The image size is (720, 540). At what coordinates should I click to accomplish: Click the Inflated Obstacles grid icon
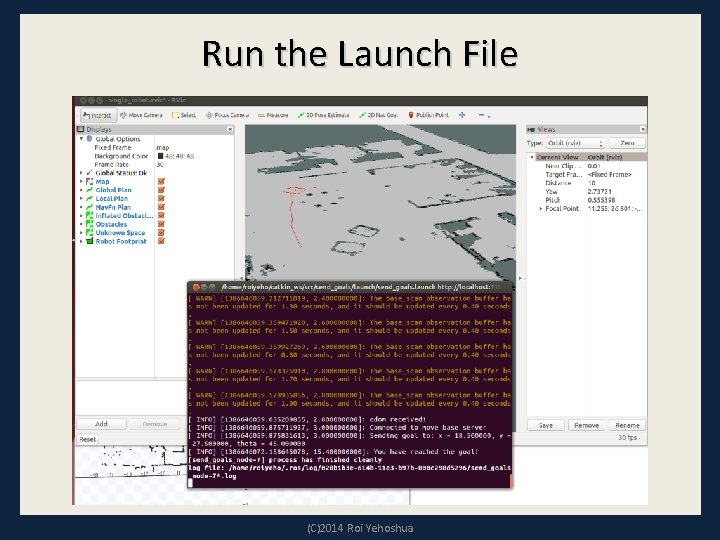[90, 215]
